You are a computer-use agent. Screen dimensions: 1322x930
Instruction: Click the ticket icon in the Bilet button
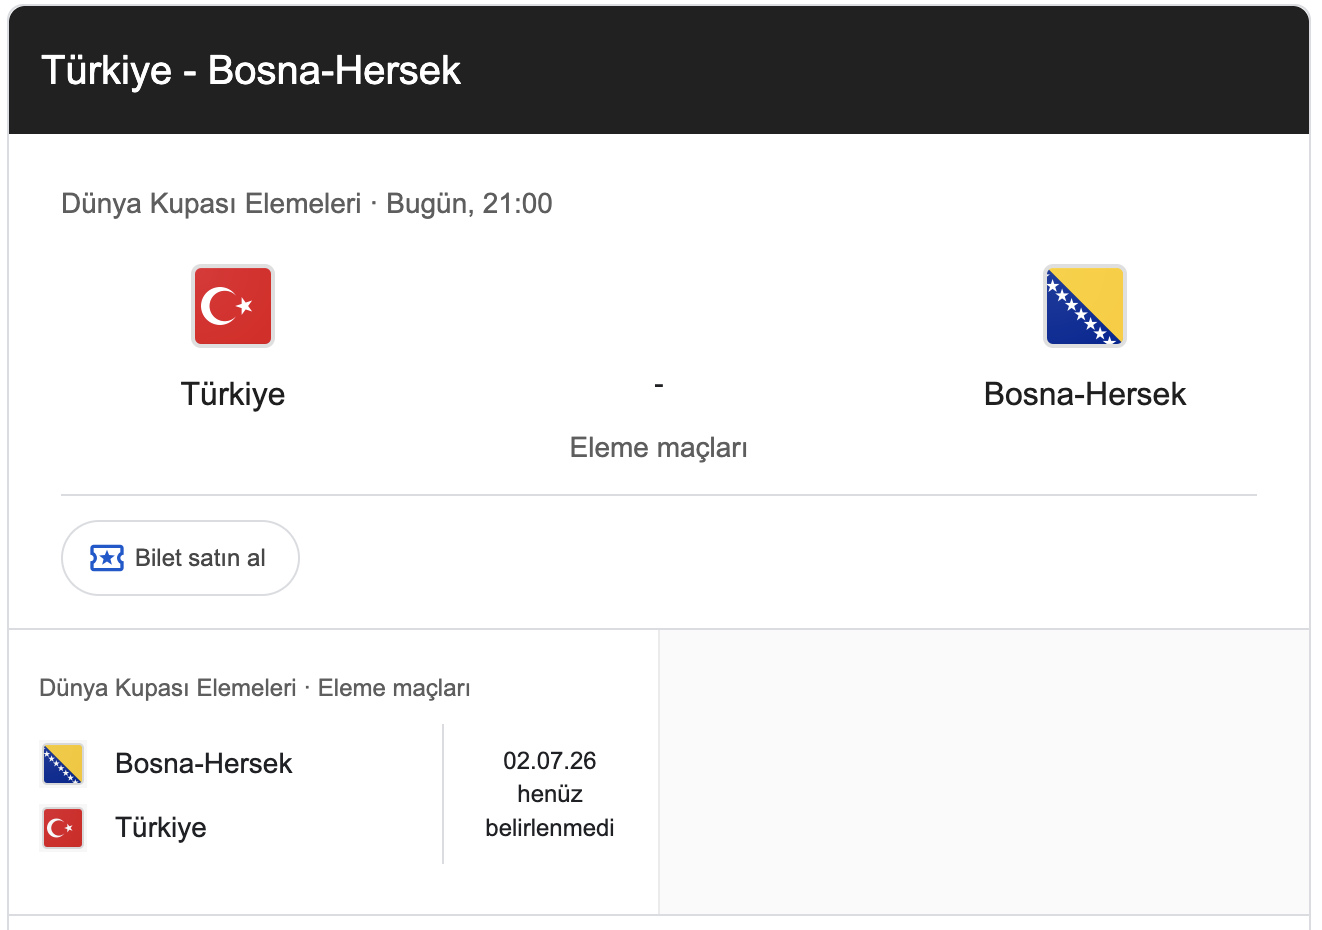point(107,558)
